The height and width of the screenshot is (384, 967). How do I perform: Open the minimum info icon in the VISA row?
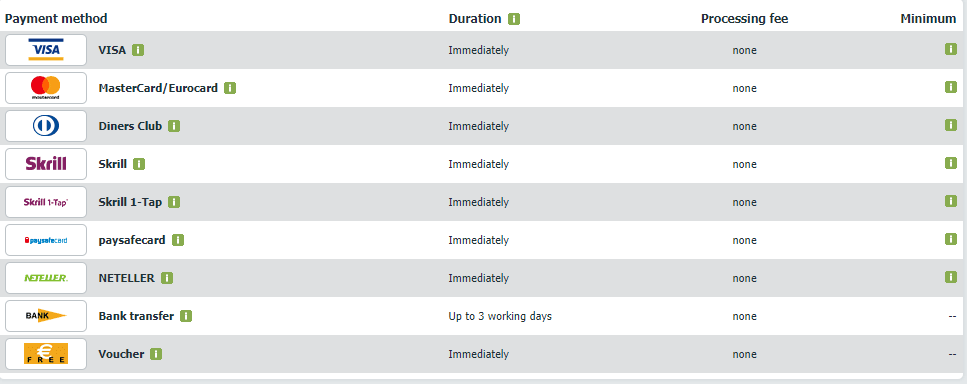point(950,49)
